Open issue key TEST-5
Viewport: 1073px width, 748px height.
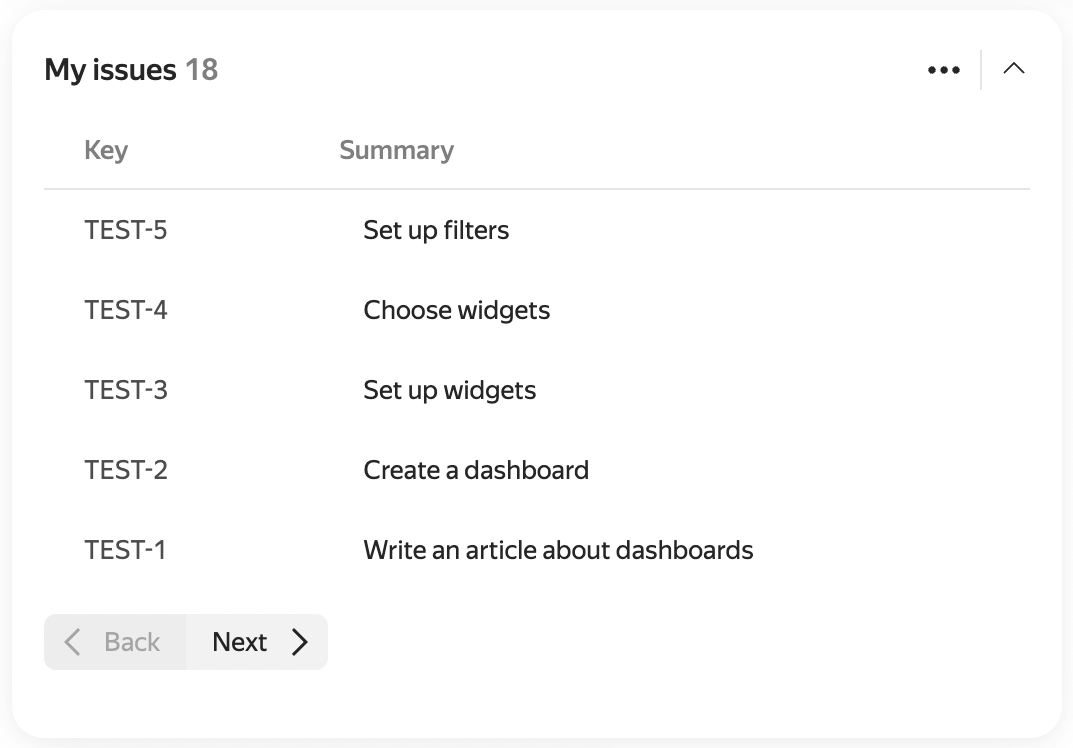(126, 231)
